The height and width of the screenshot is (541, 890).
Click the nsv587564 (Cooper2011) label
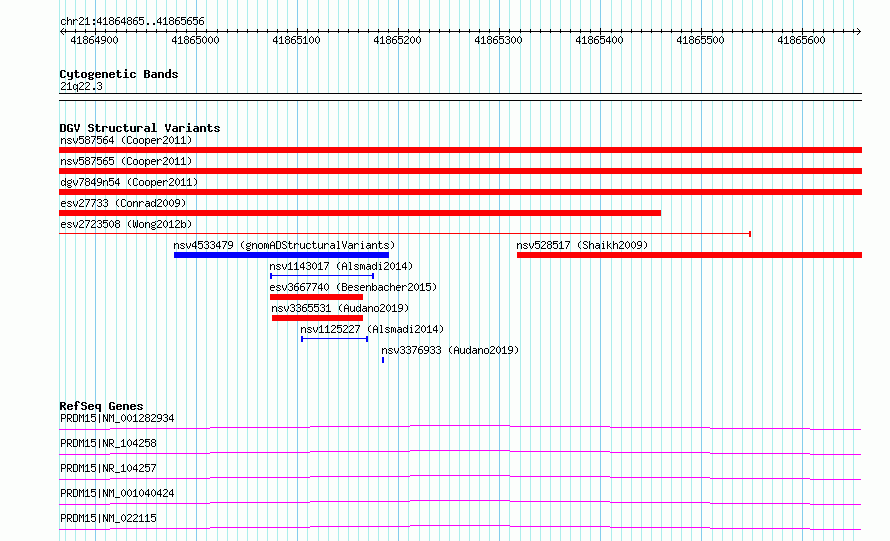point(126,140)
